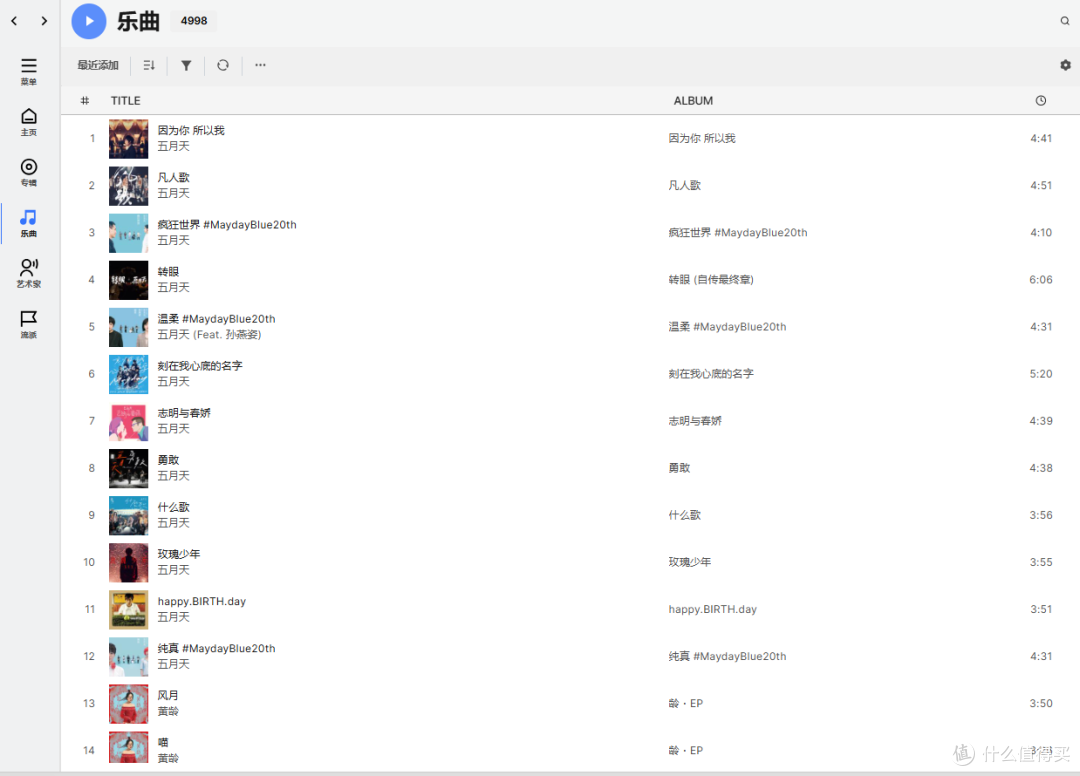The image size is (1080, 776).
Task: Open the 艺术家 artists section
Action: tap(29, 273)
